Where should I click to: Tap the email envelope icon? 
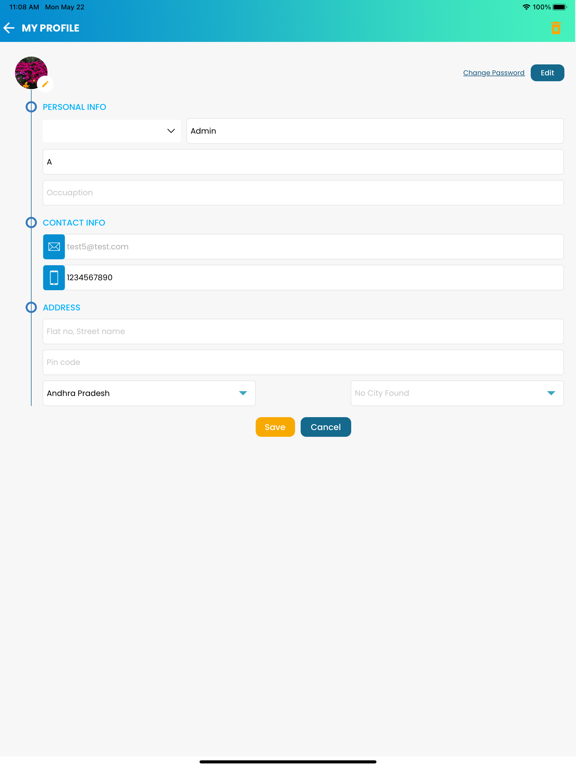click(54, 246)
